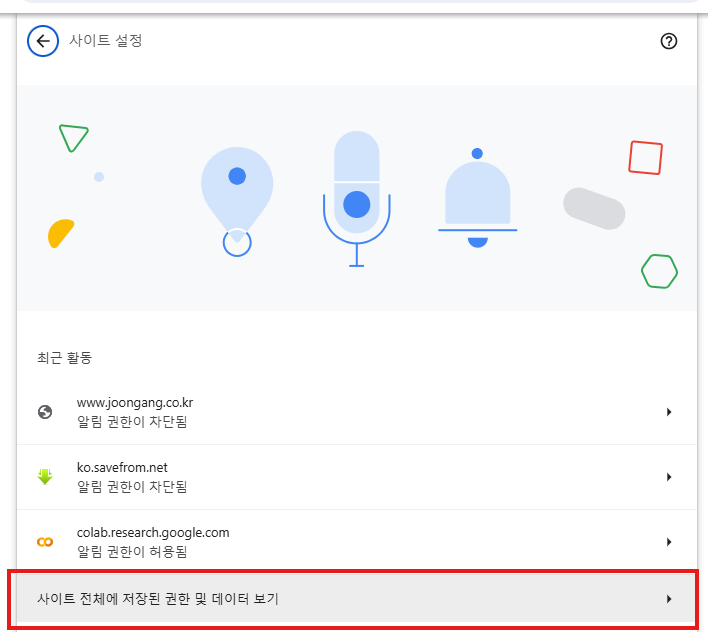The image size is (708, 632).
Task: Click the orange Colab favicon
Action: 44,542
